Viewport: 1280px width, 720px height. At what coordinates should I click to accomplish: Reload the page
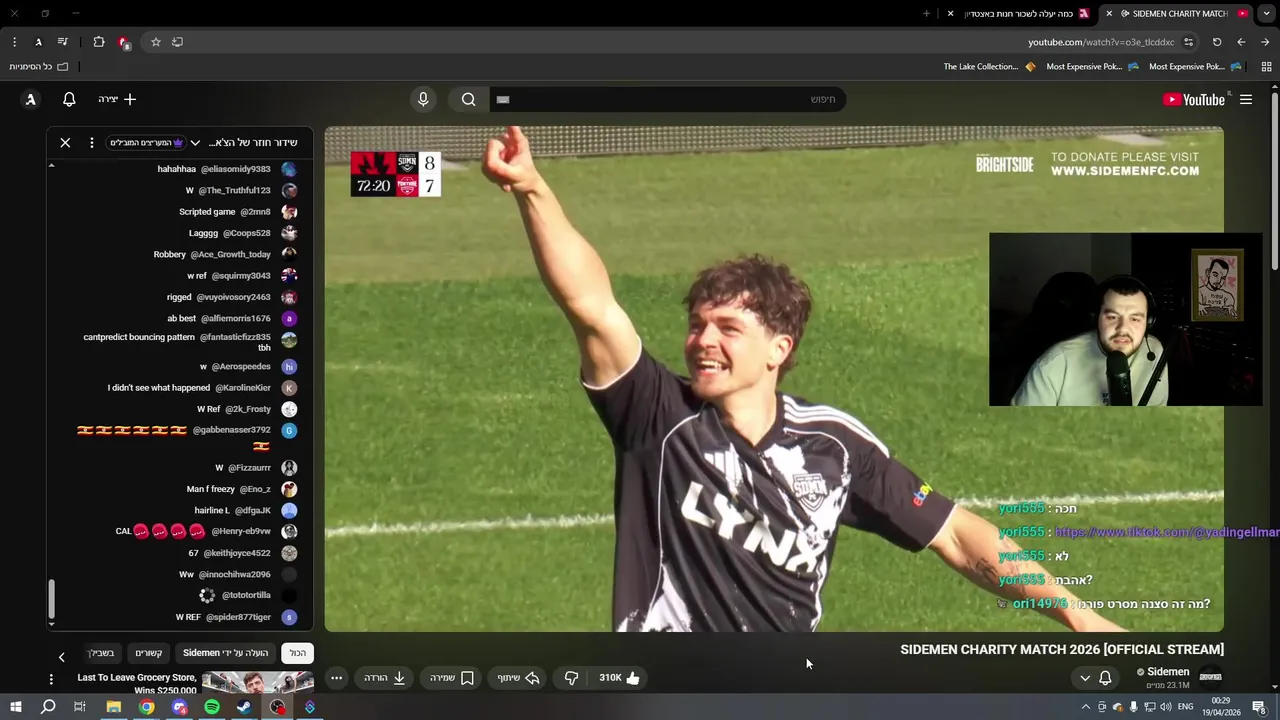pos(1217,42)
